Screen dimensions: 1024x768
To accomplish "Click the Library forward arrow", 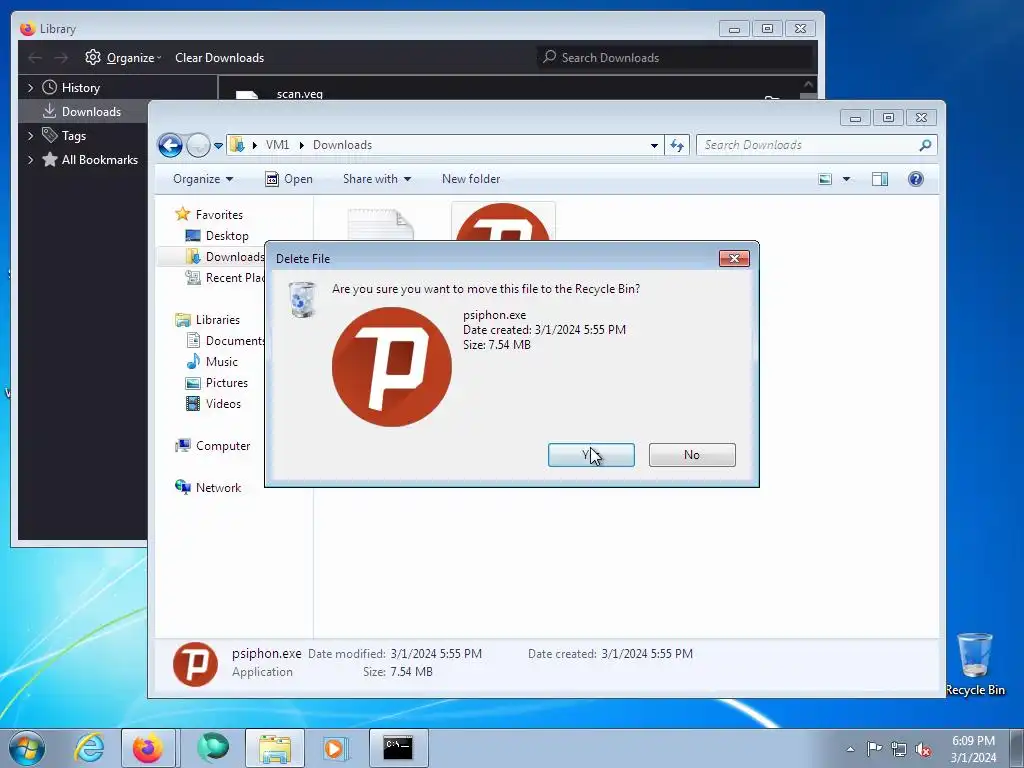I will (x=61, y=57).
